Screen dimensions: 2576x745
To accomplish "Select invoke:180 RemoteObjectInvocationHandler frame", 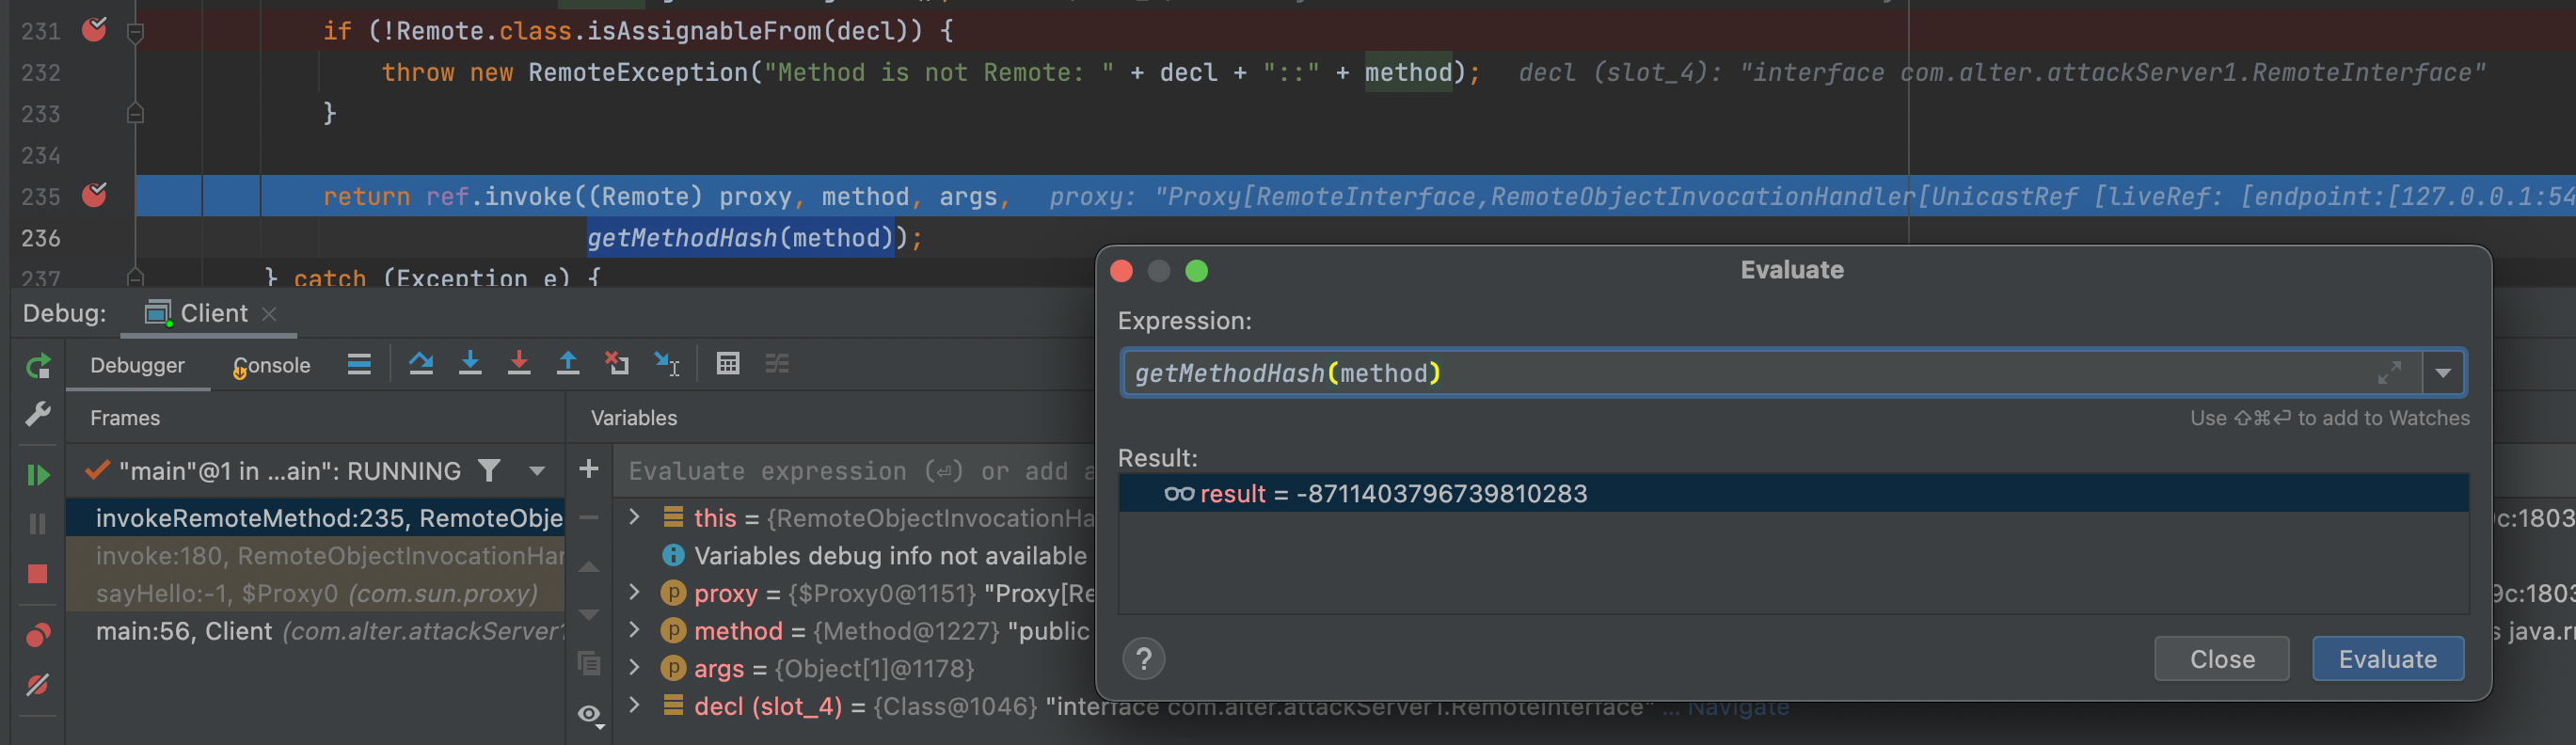I will (x=315, y=556).
